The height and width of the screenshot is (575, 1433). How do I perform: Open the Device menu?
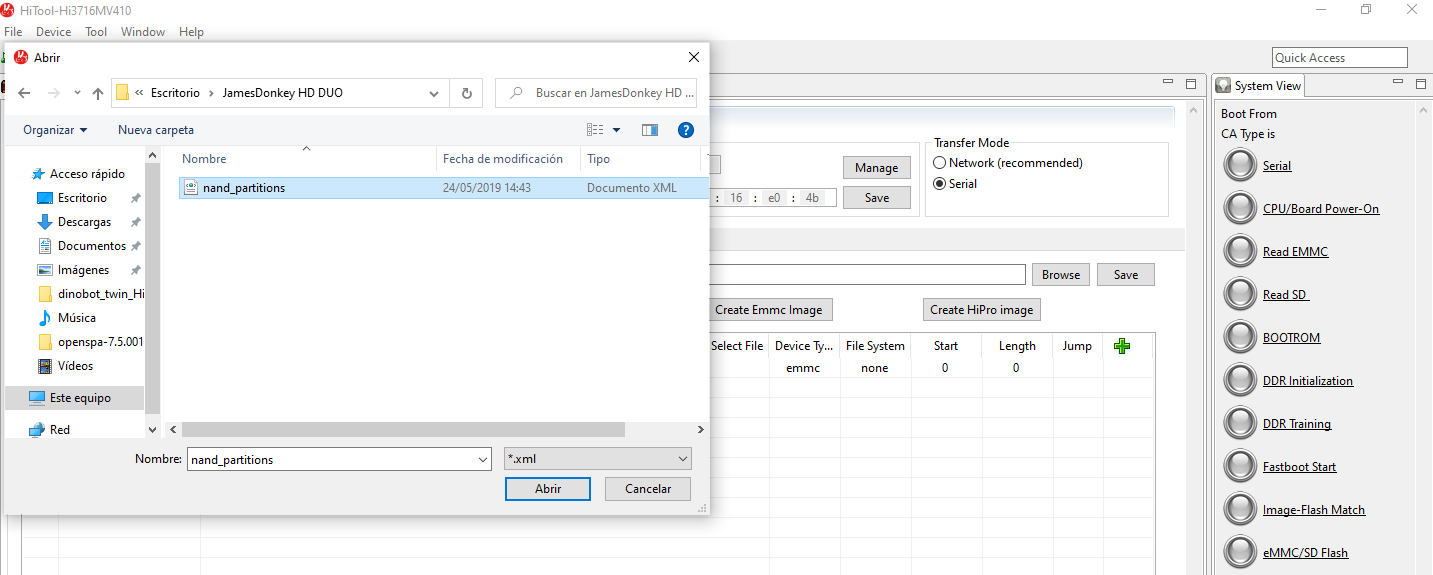[53, 32]
